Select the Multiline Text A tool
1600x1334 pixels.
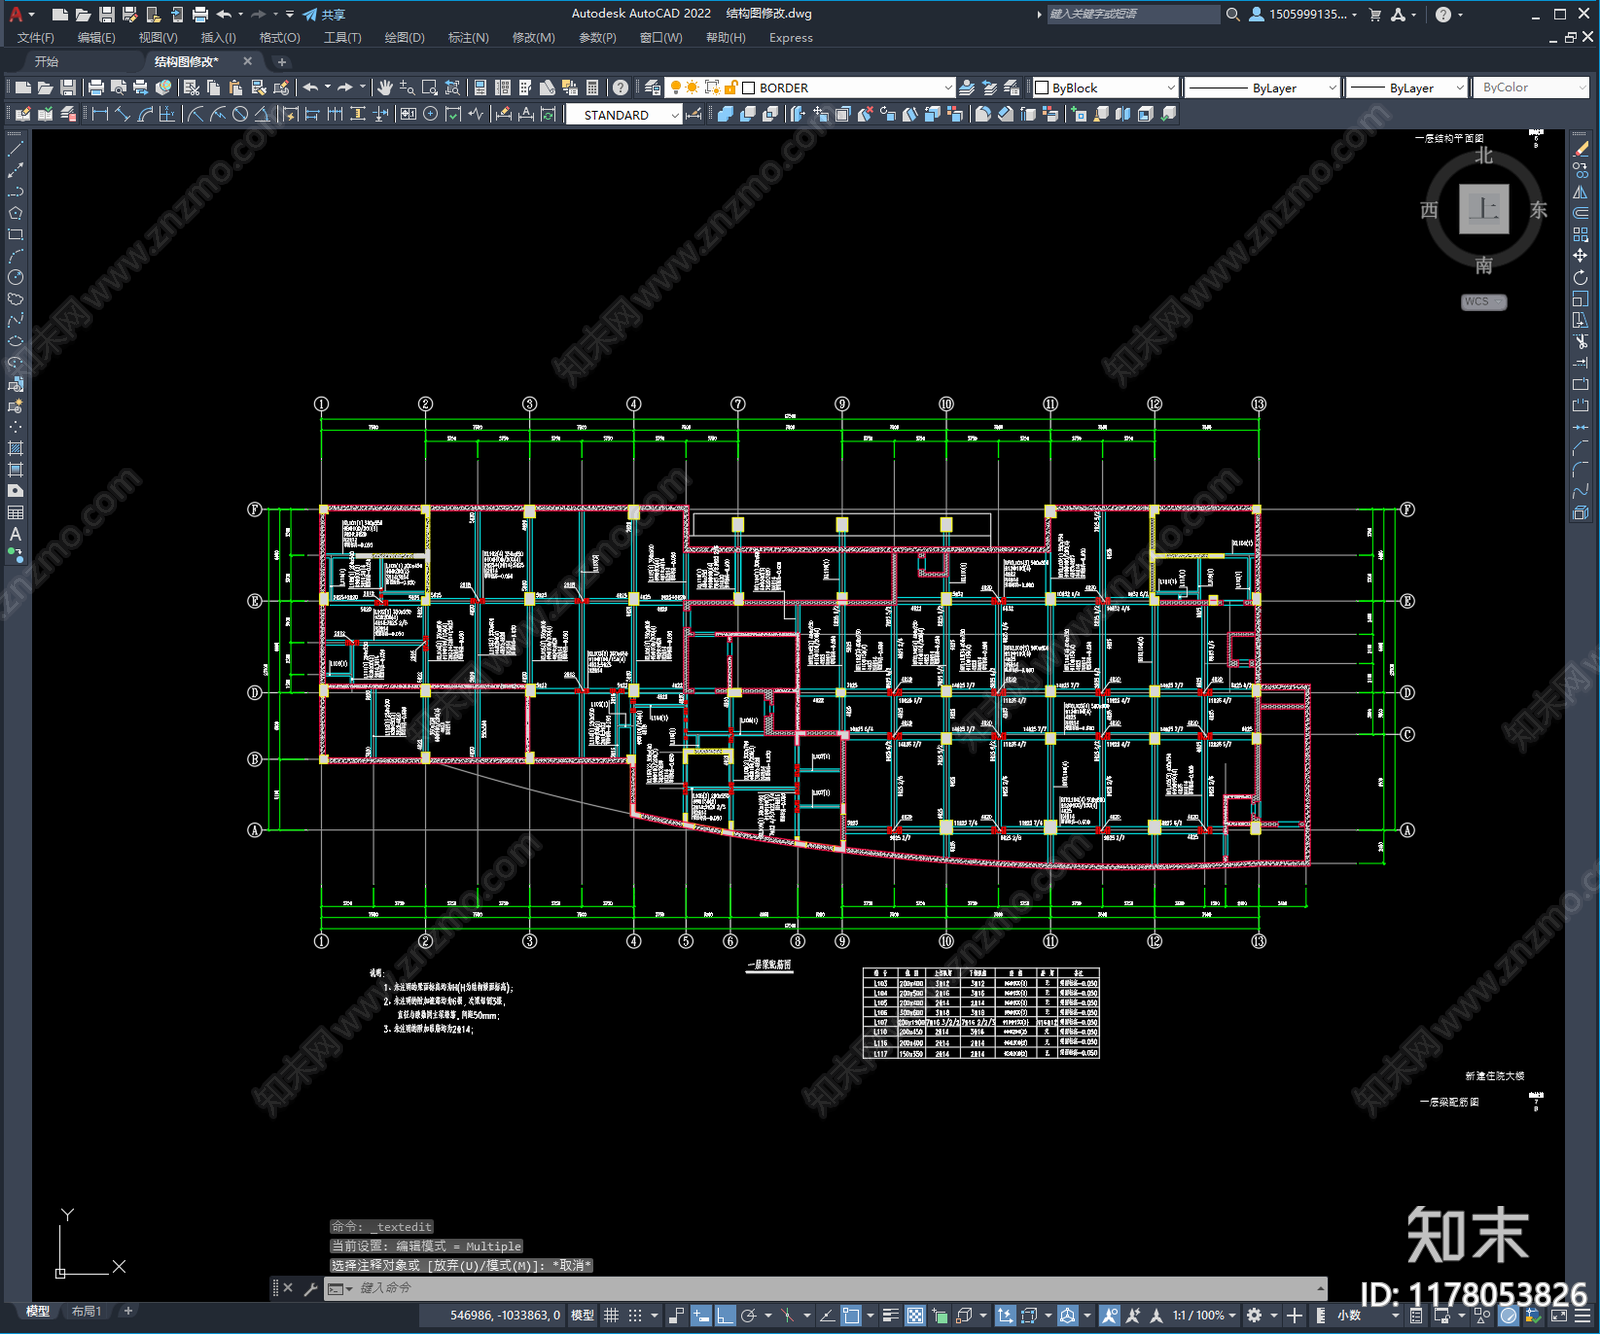coord(16,534)
